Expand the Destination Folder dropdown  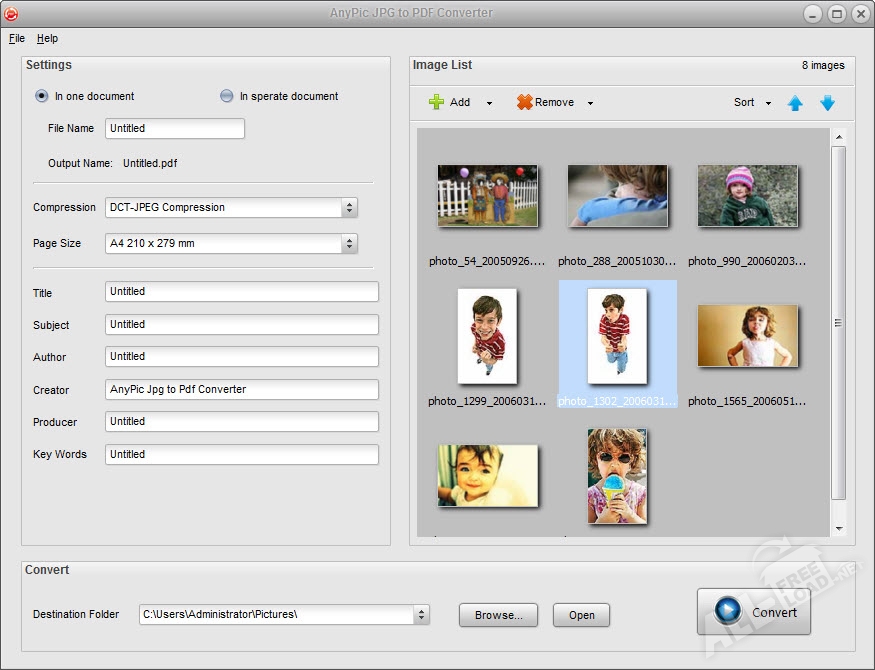[x=421, y=615]
